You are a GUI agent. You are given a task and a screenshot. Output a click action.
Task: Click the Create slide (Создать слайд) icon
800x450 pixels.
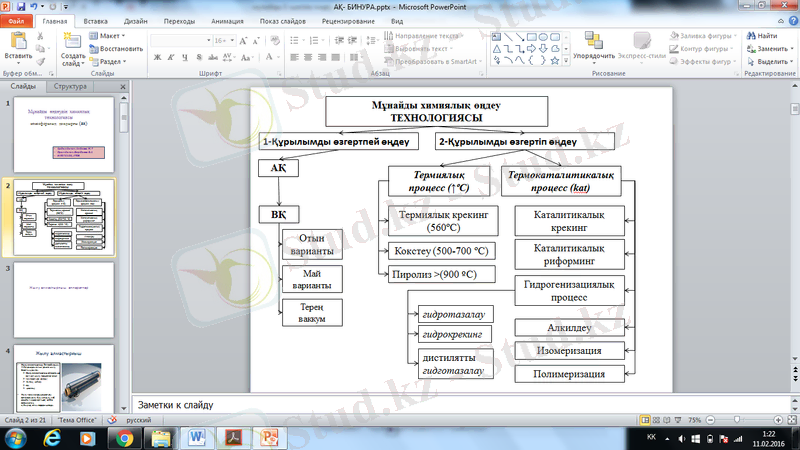click(x=73, y=43)
